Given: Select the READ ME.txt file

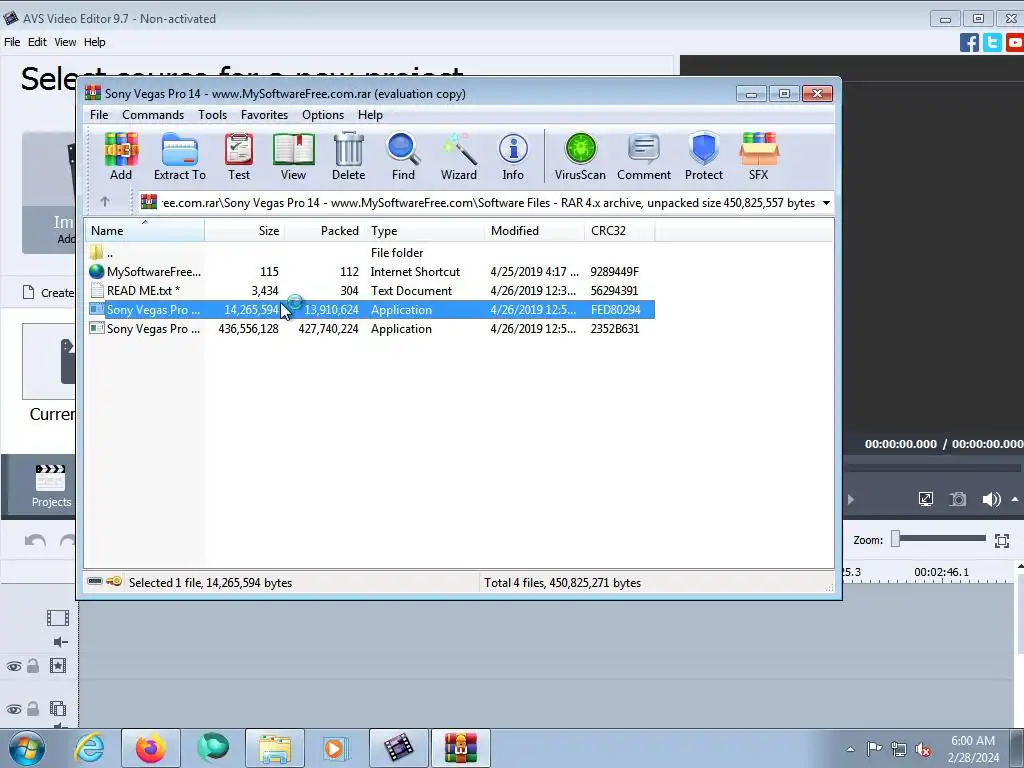Looking at the screenshot, I should coord(370,291).
